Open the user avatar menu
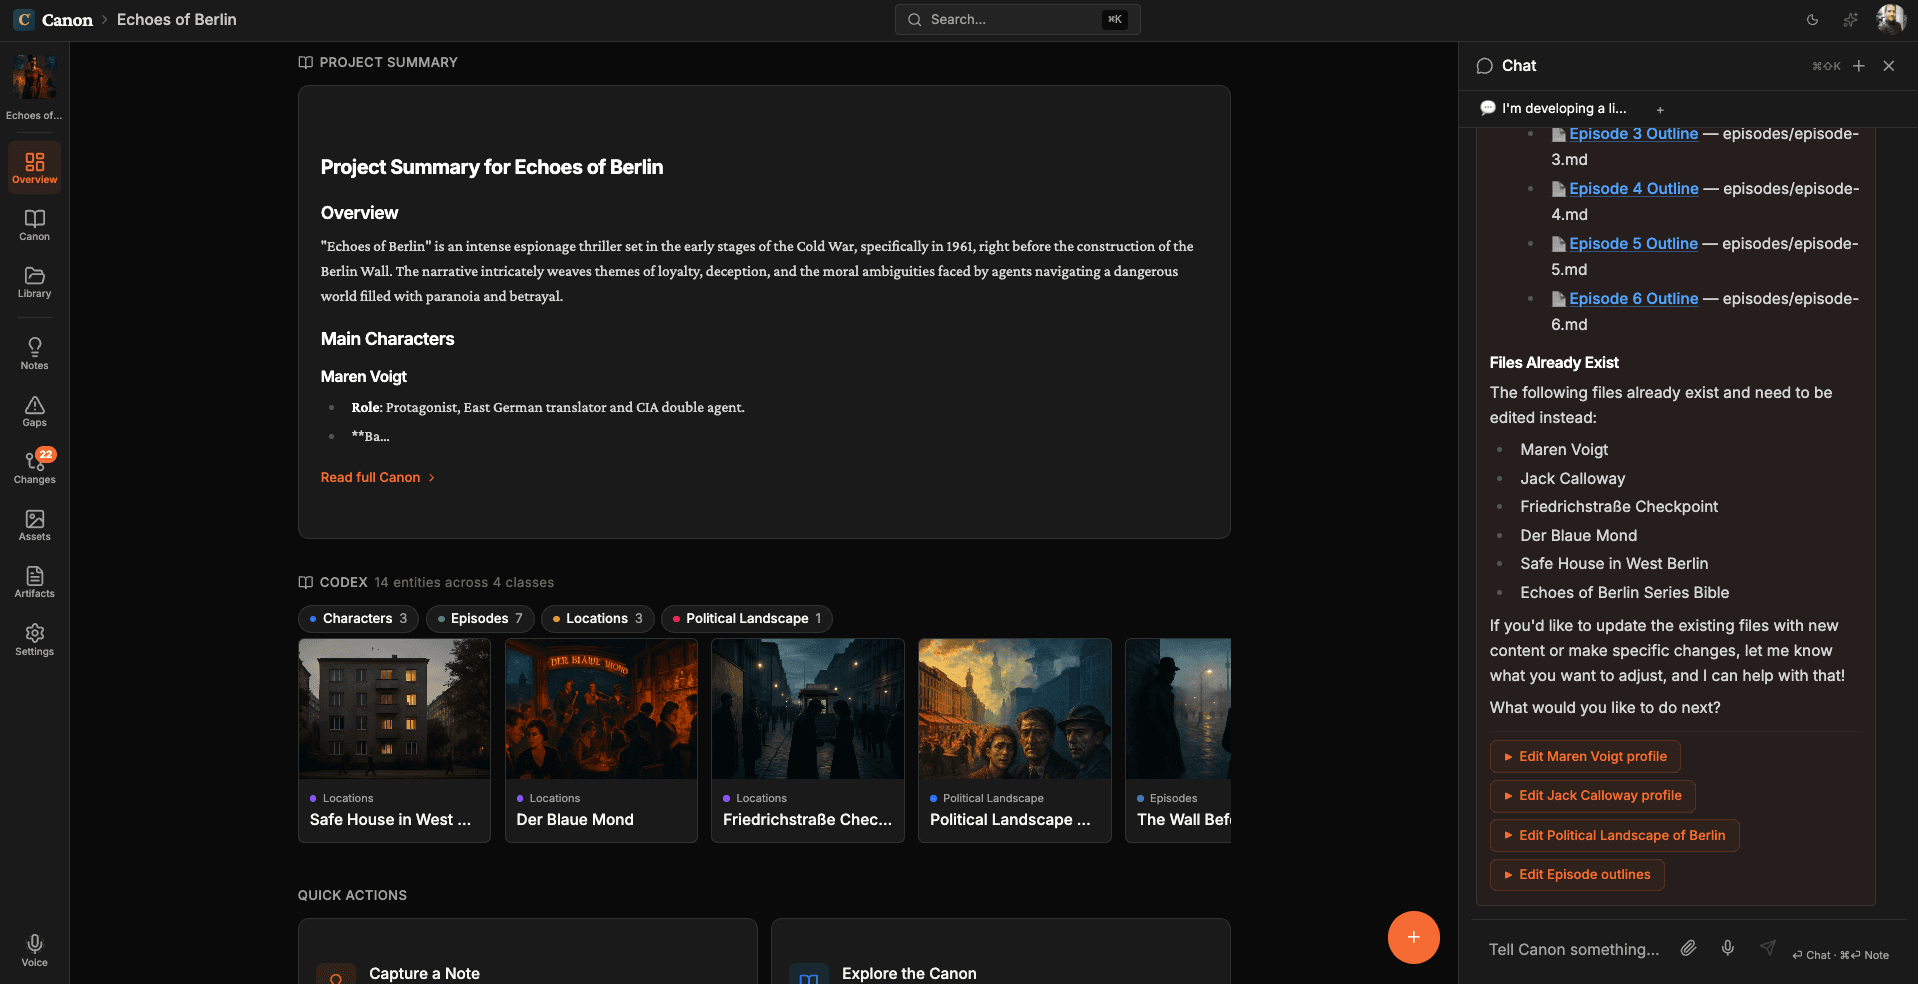 click(x=1890, y=19)
